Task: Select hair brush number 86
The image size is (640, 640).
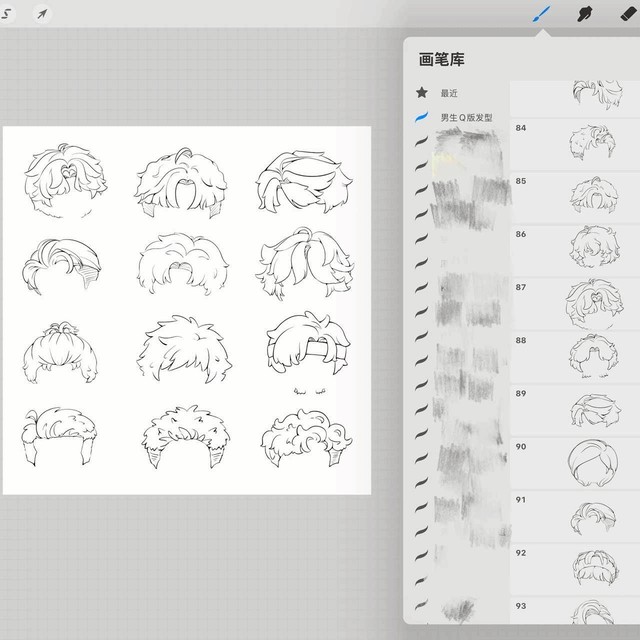Action: point(575,251)
